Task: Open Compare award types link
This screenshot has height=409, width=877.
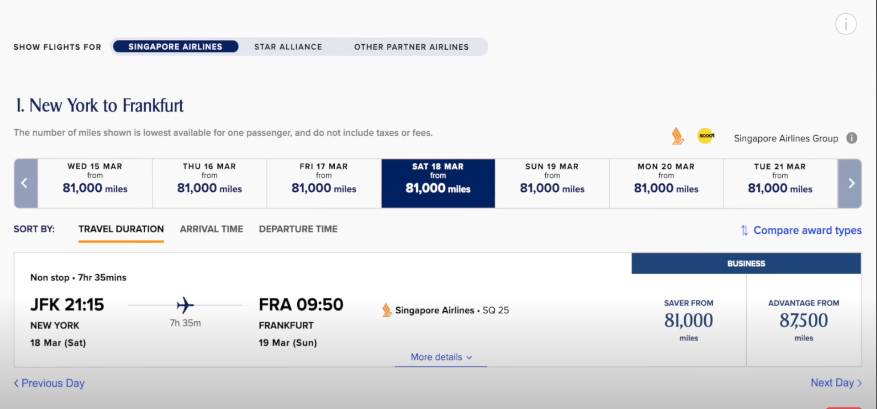Action: (x=807, y=230)
